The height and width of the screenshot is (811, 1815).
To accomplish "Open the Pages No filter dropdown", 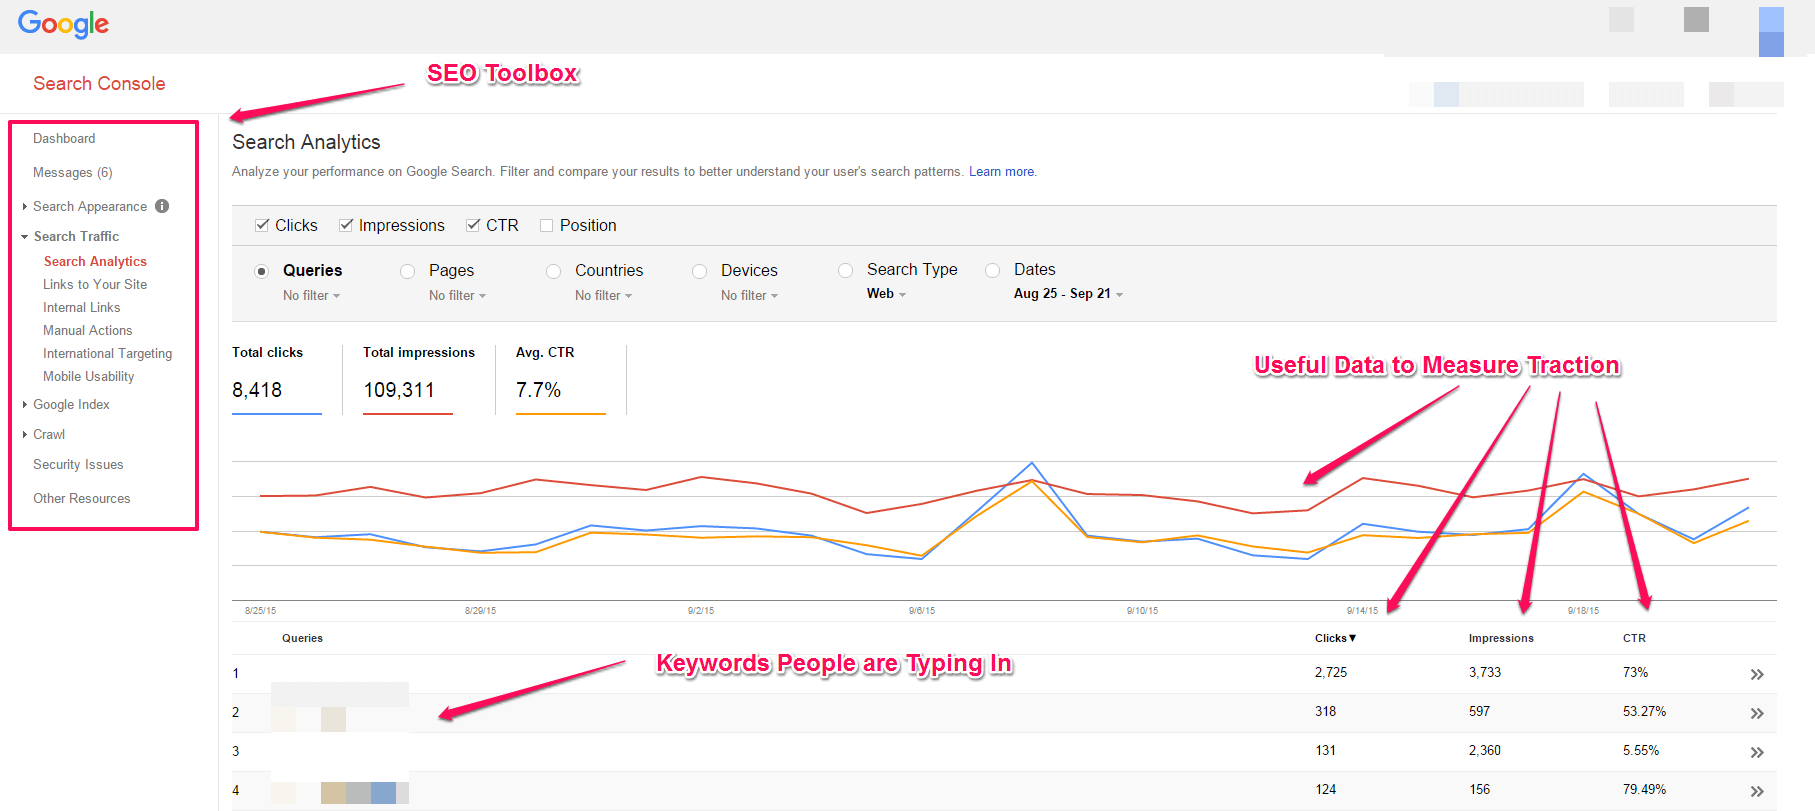I will pyautogui.click(x=457, y=295).
